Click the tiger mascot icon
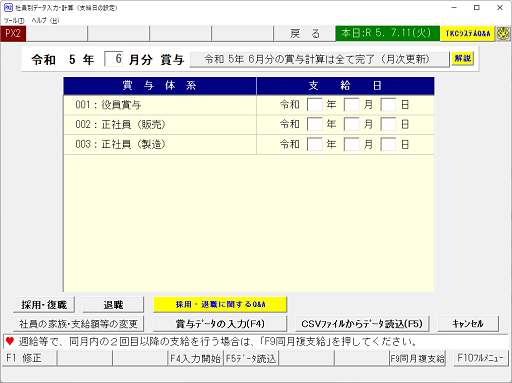Screen dimensions: 512x383 503,34
